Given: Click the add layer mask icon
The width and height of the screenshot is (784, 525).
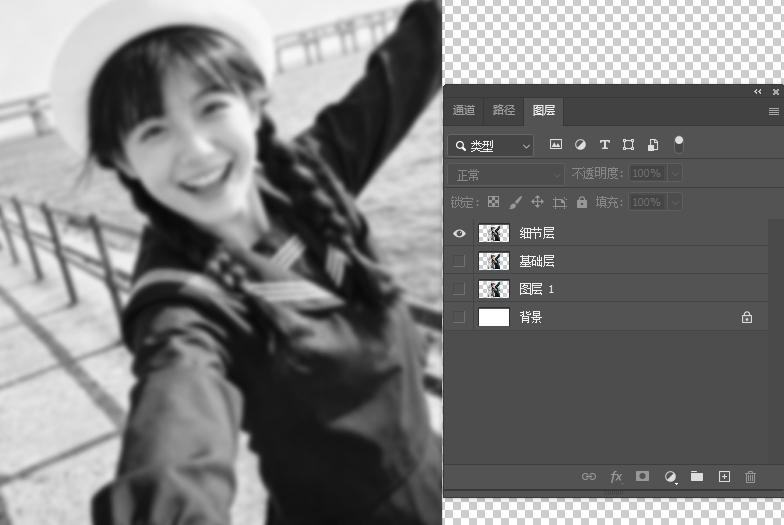Looking at the screenshot, I should tap(643, 477).
